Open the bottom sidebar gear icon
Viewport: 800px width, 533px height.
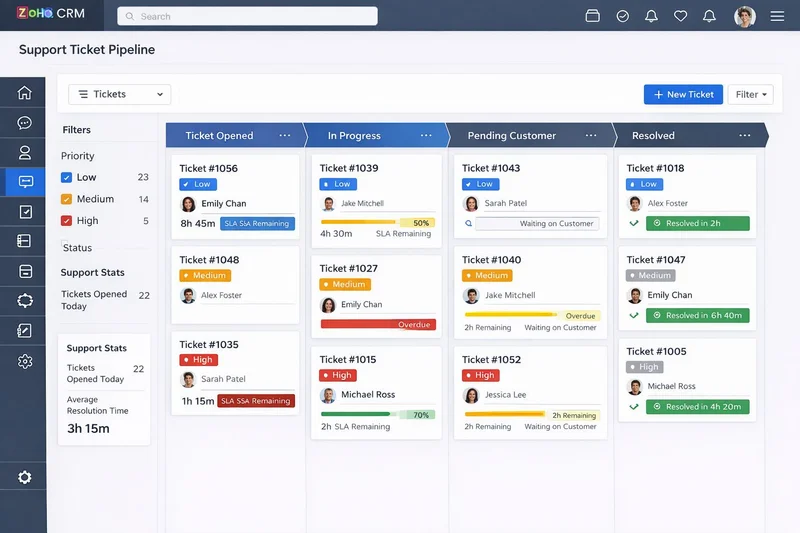tap(24, 477)
